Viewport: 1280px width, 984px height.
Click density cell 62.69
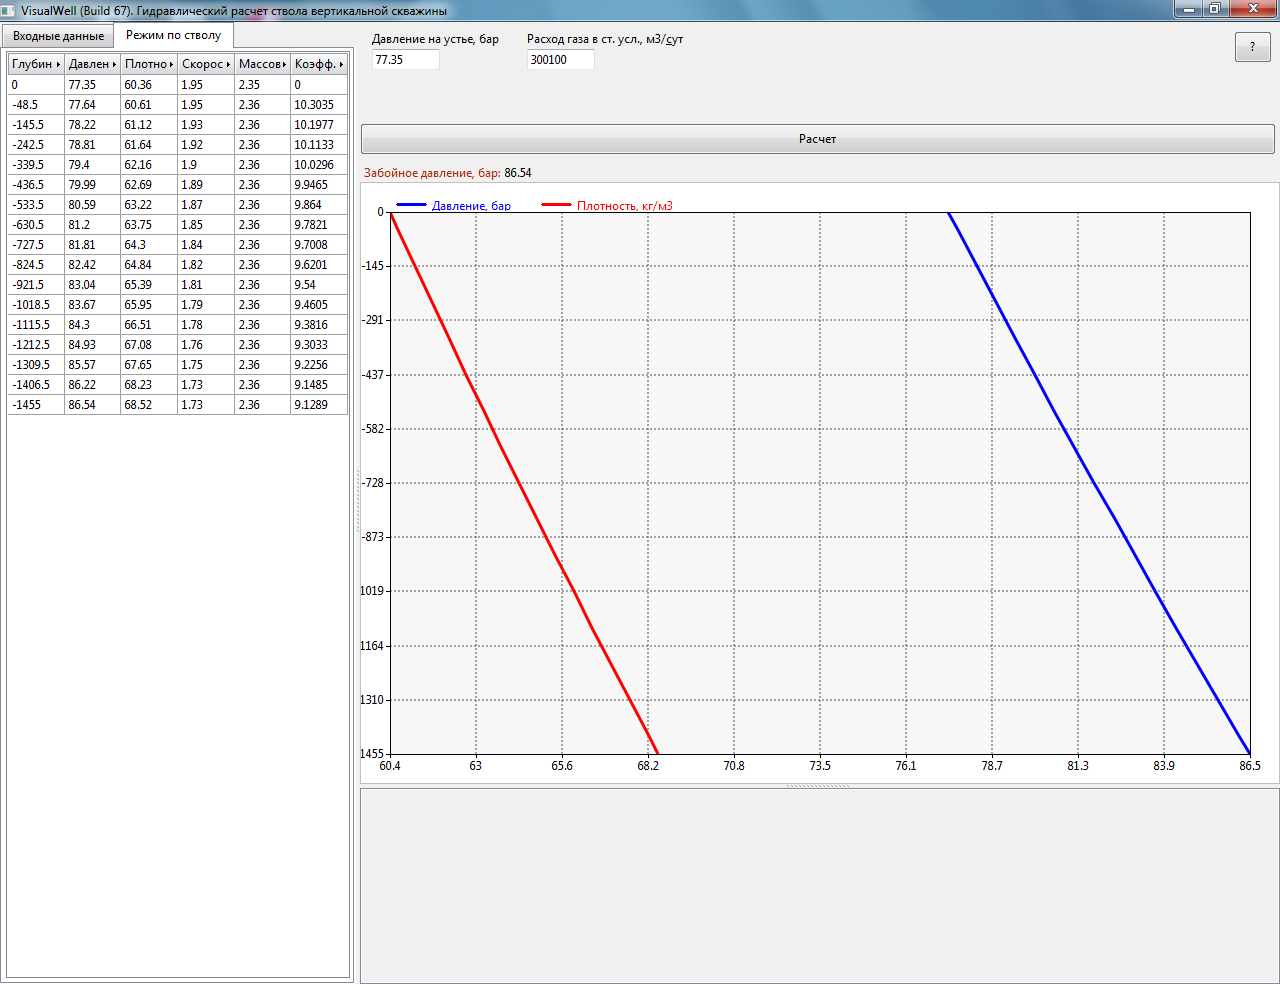(149, 185)
